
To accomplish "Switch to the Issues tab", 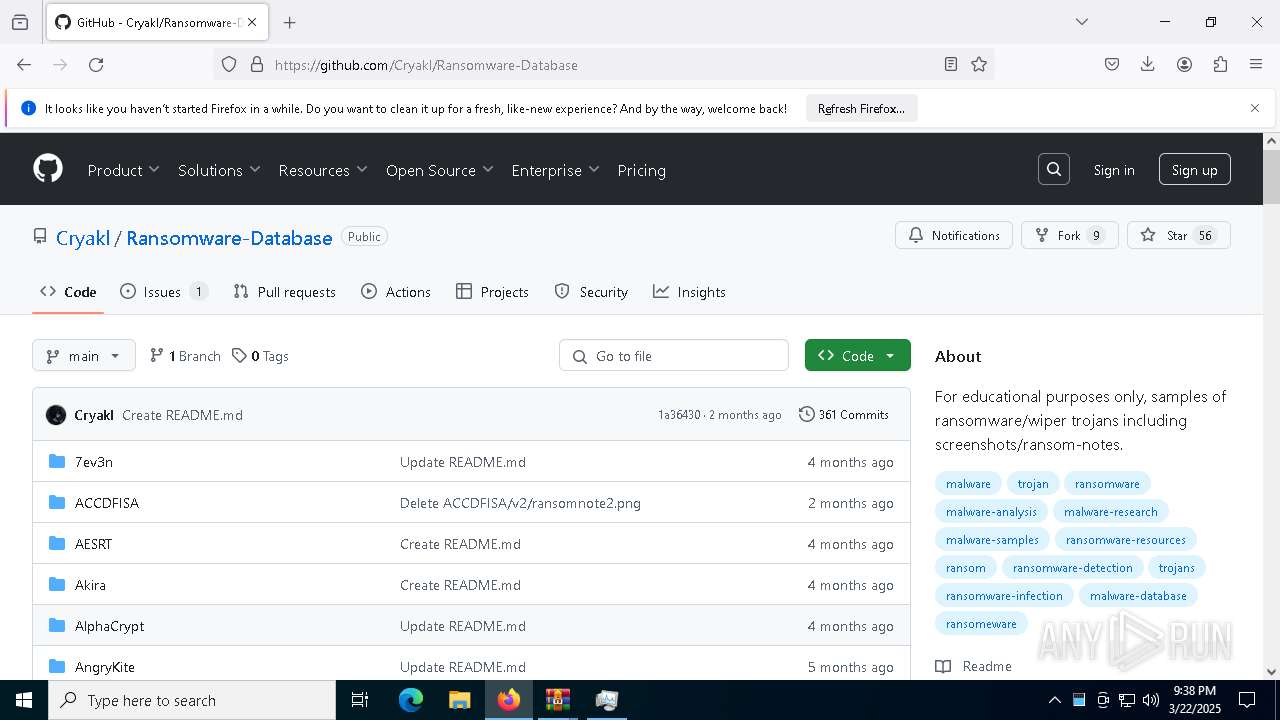I will pyautogui.click(x=164, y=292).
